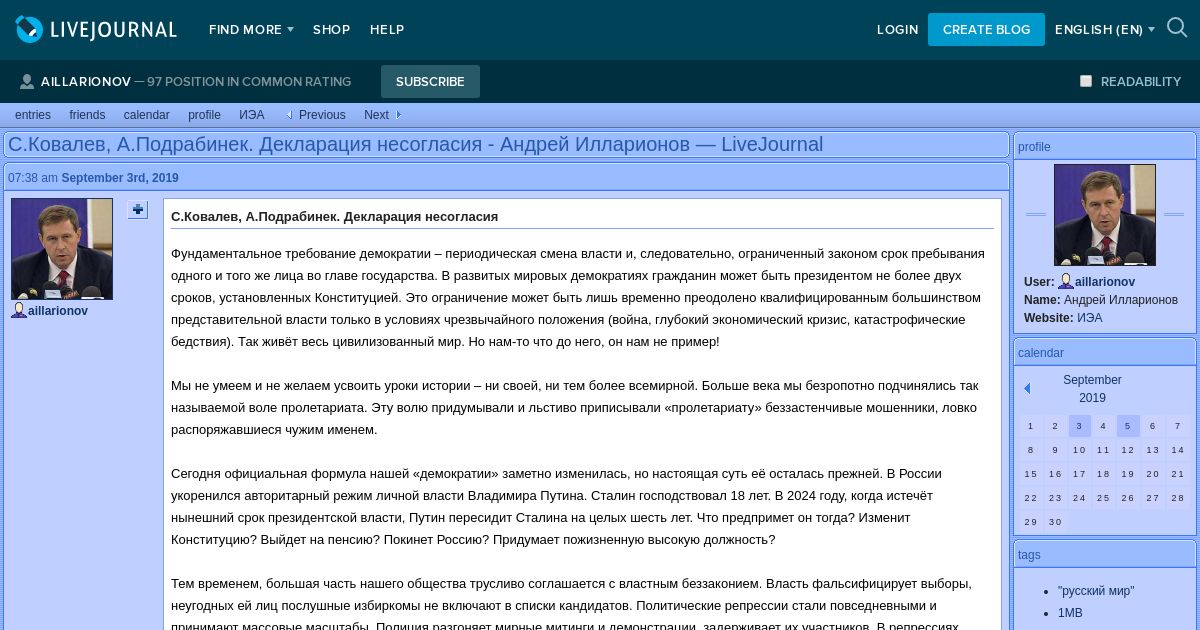Screen dimensions: 1200x630
Task: Click the right arrow icon beside Next
Action: coord(398,115)
